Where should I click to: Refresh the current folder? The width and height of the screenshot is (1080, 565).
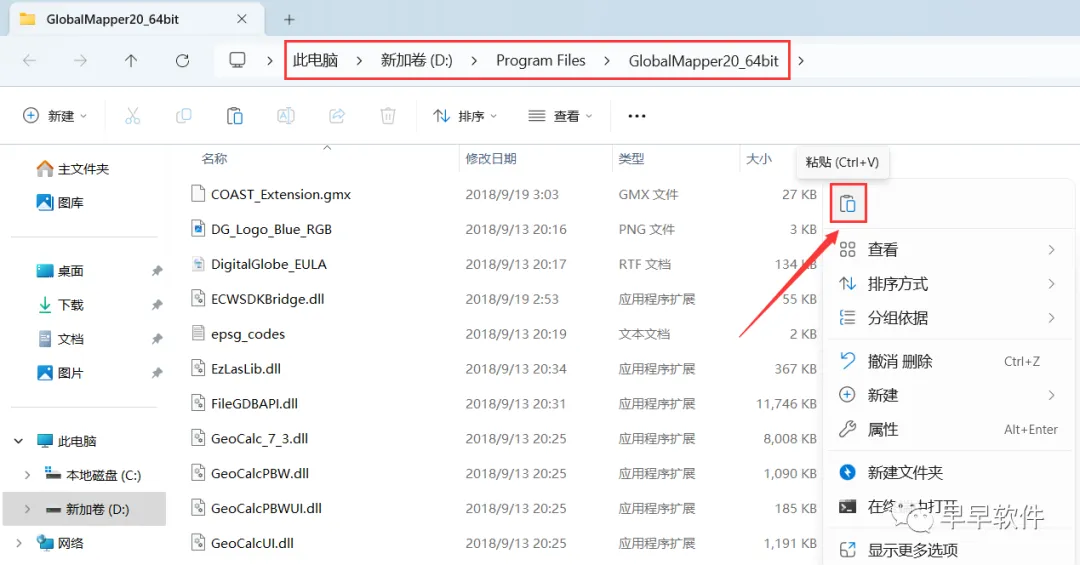click(x=183, y=61)
